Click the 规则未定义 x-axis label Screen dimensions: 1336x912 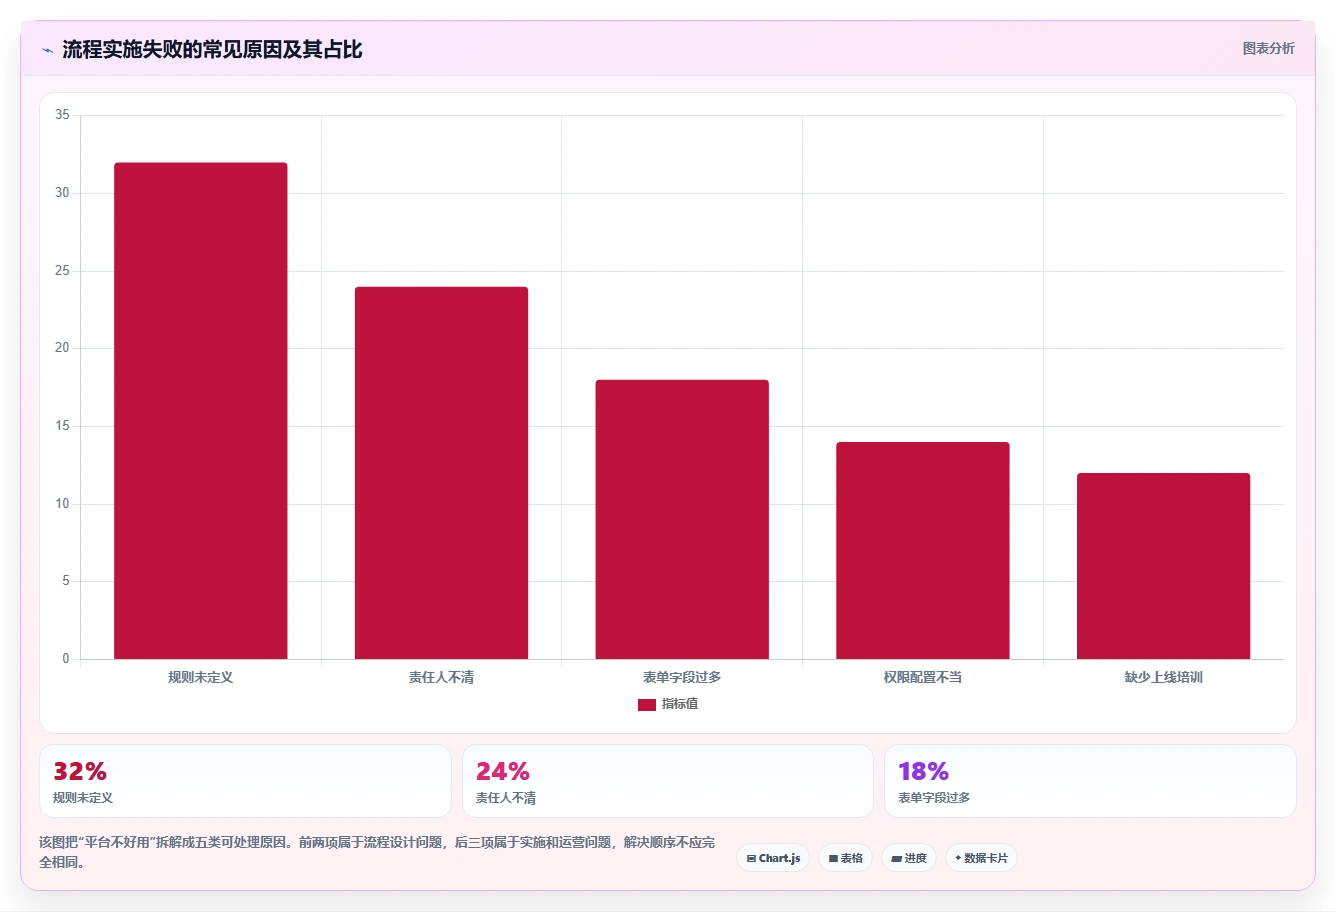[x=200, y=677]
